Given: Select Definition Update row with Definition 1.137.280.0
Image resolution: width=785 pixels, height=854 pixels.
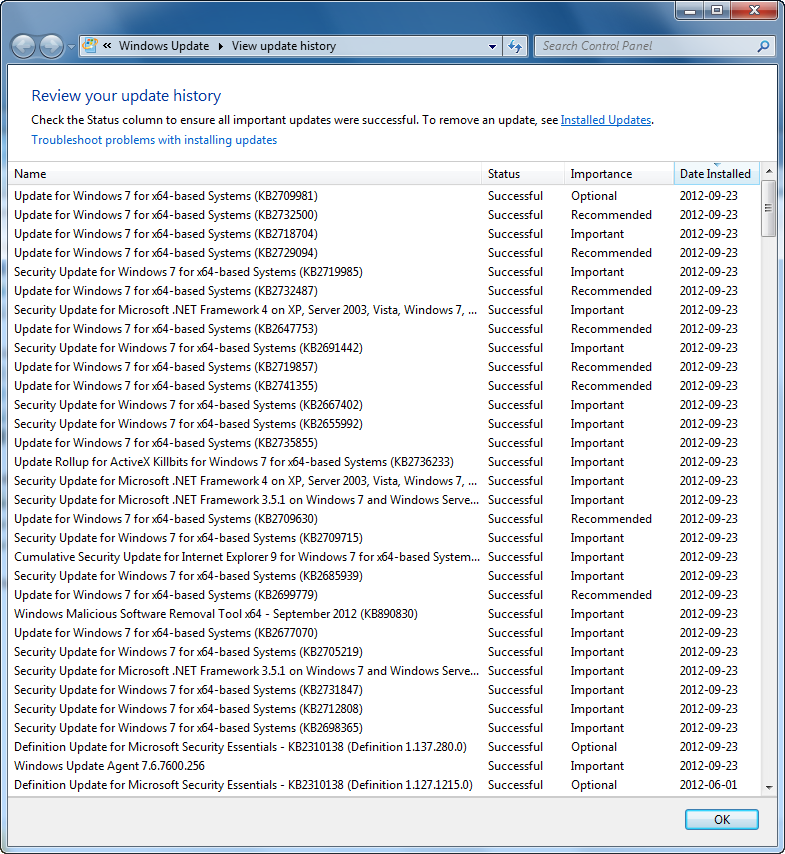Looking at the screenshot, I should tap(384, 747).
